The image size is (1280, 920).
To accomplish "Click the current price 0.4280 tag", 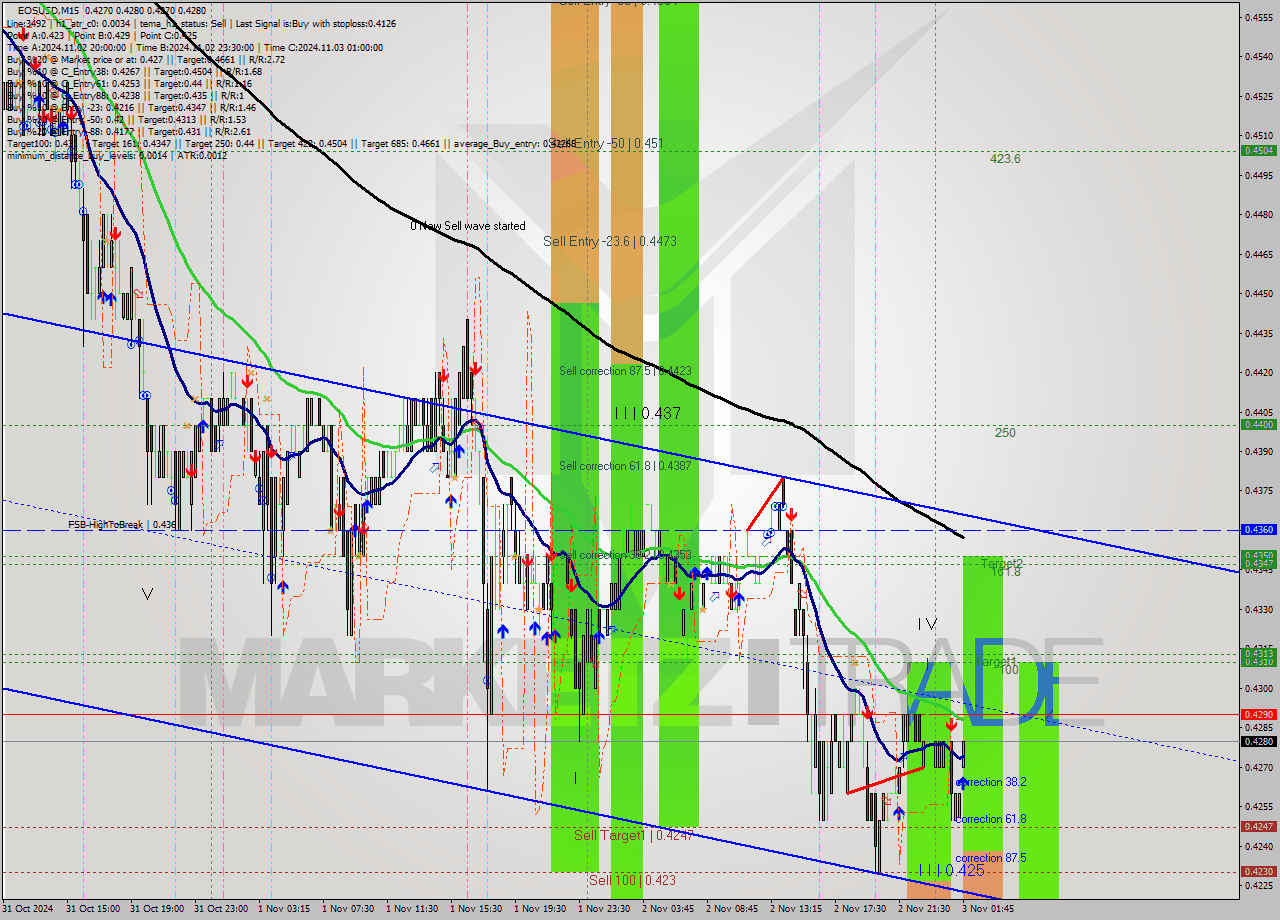I will pyautogui.click(x=1257, y=741).
